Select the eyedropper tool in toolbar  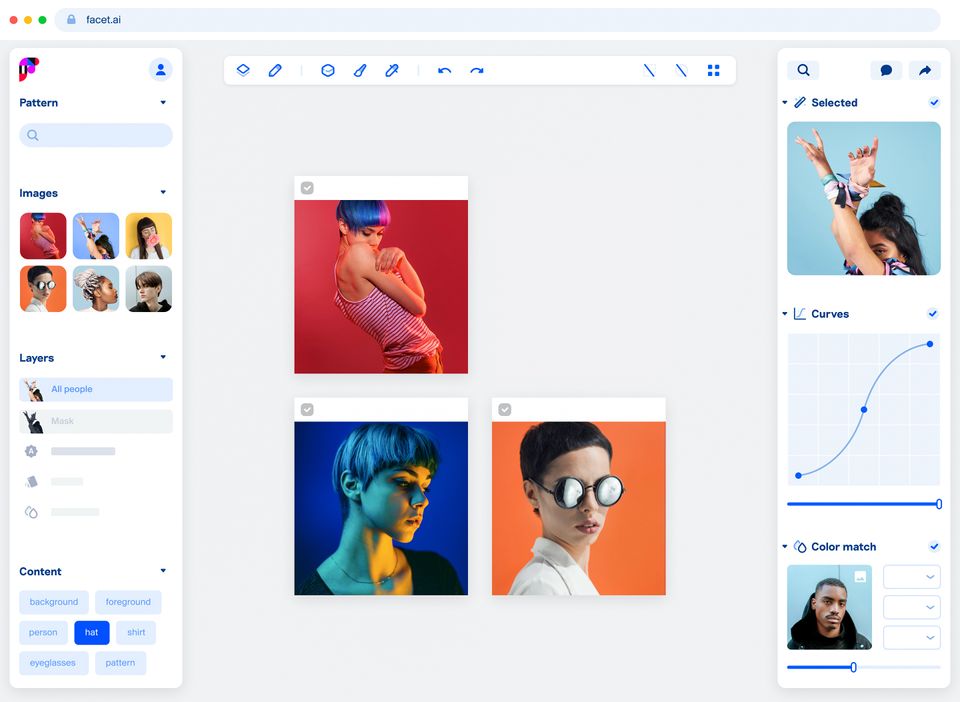click(392, 70)
